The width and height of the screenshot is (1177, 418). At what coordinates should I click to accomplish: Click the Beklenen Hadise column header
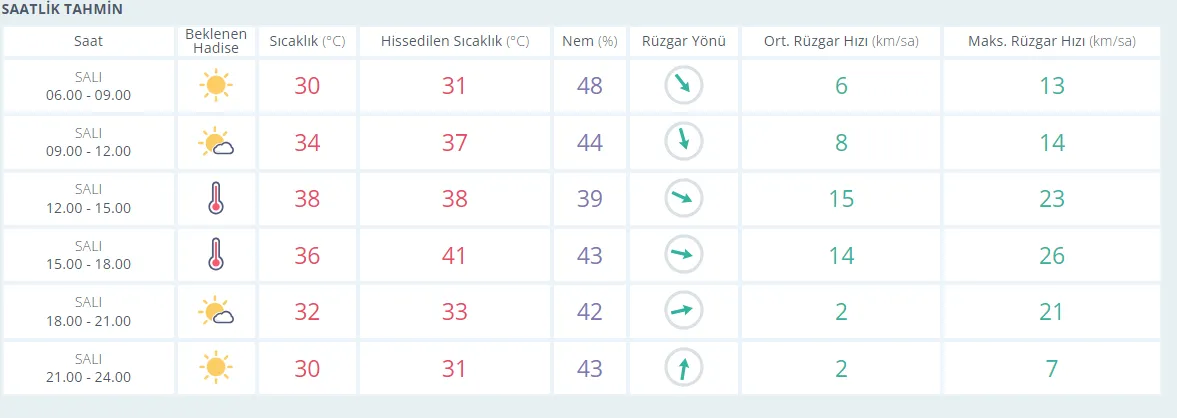[215, 41]
